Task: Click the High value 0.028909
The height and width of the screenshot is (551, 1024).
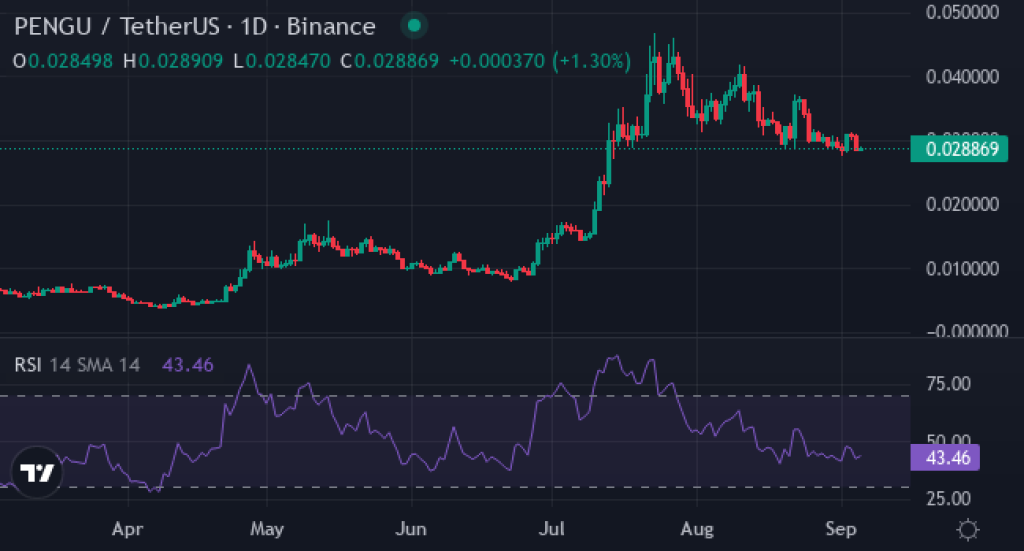Action: pos(181,61)
